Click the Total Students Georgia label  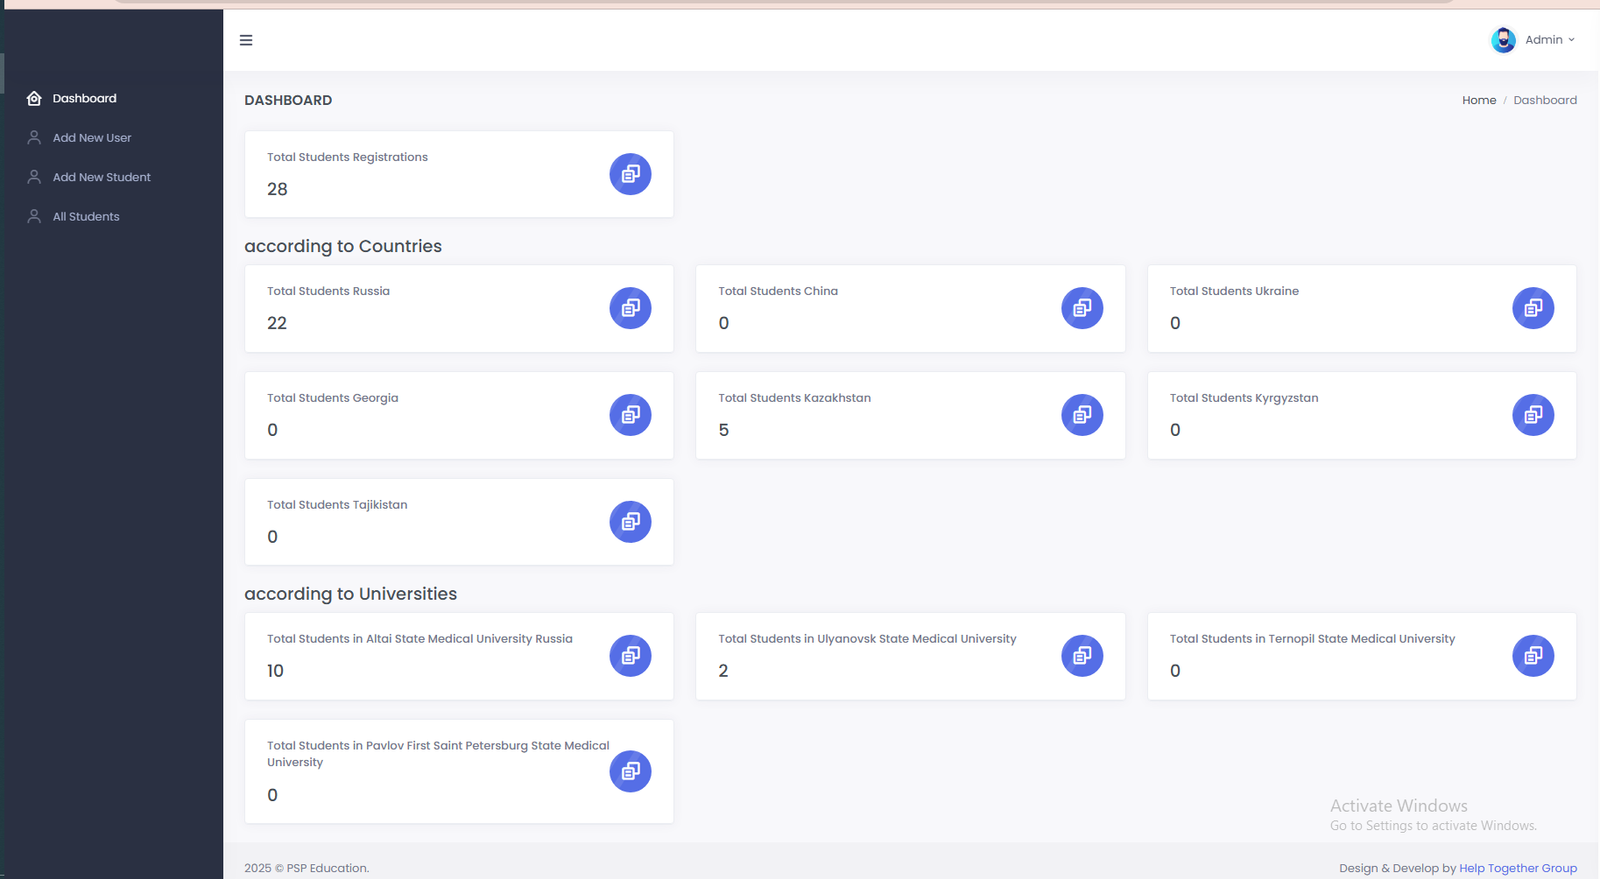click(332, 398)
